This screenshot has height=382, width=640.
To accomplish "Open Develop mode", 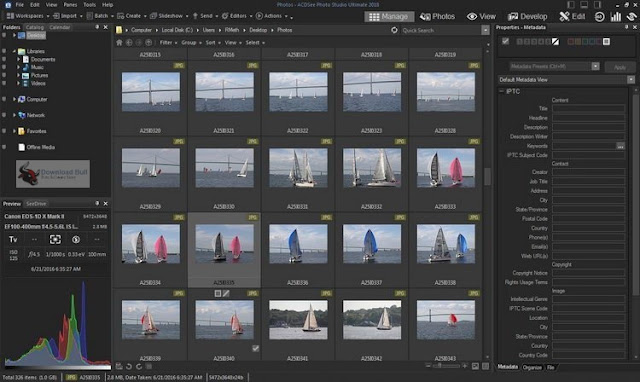I will (x=527, y=16).
